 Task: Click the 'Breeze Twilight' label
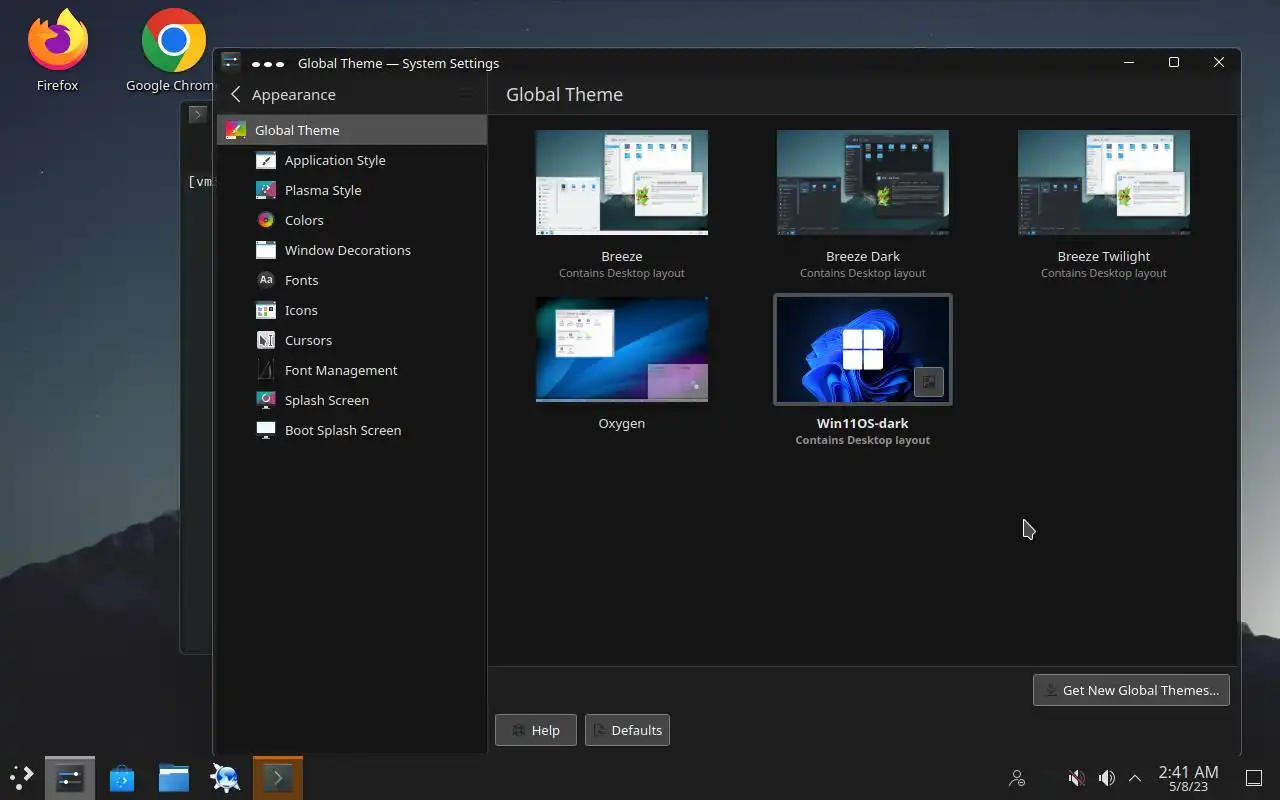[x=1104, y=256]
